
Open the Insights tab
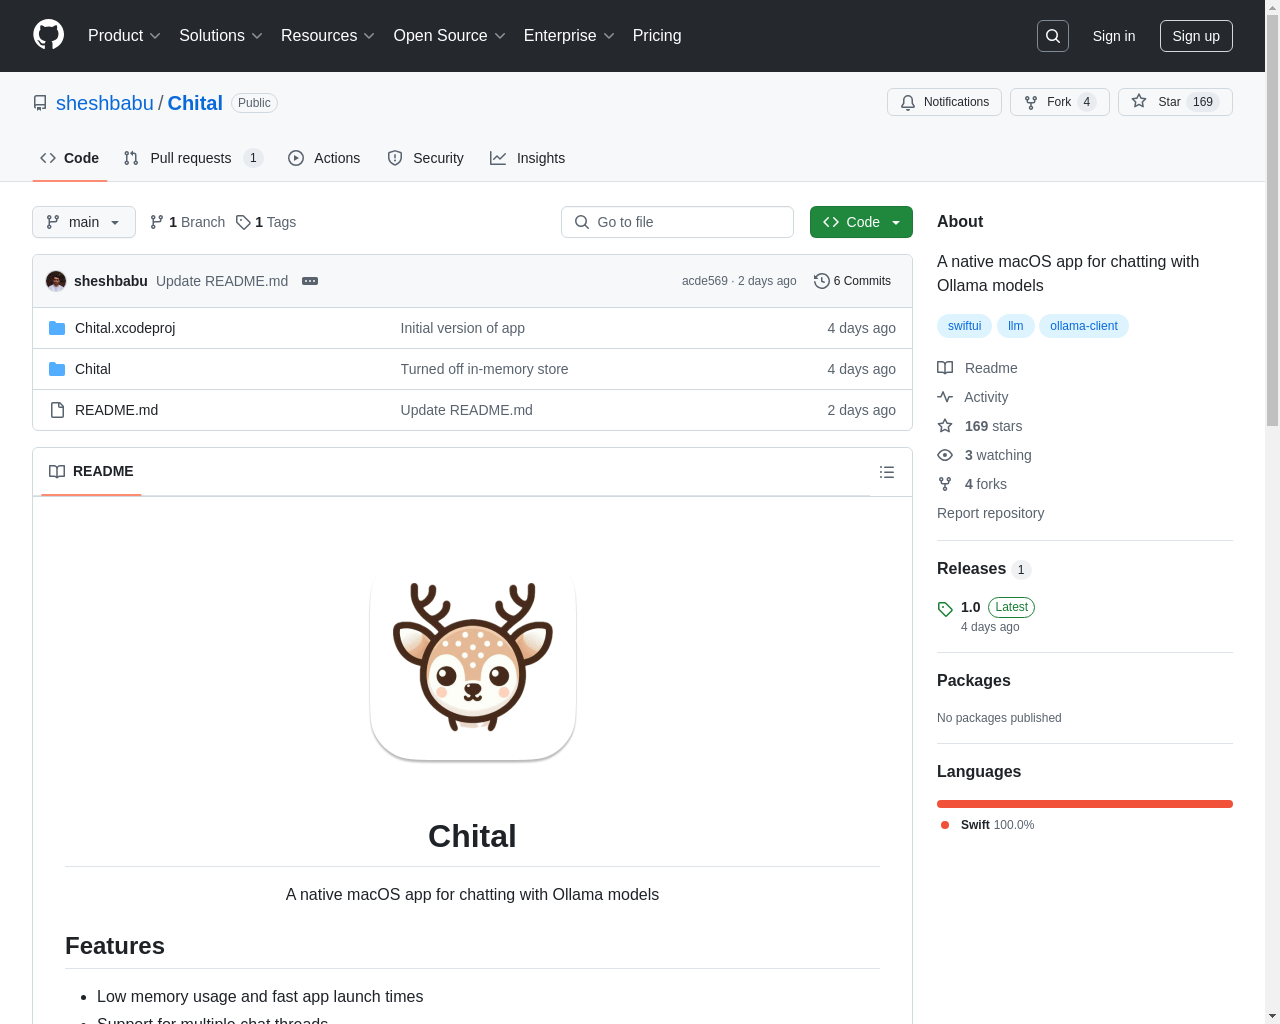[528, 158]
